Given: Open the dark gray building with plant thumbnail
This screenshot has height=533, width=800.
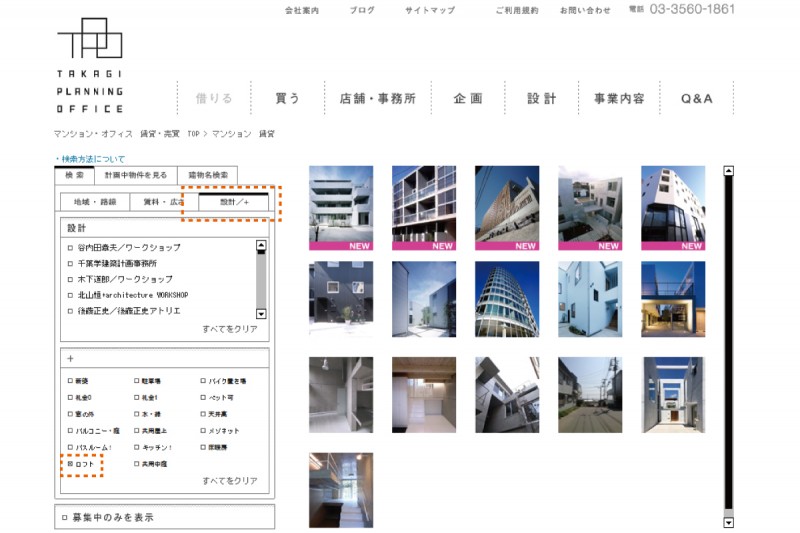Looking at the screenshot, I should [x=341, y=299].
